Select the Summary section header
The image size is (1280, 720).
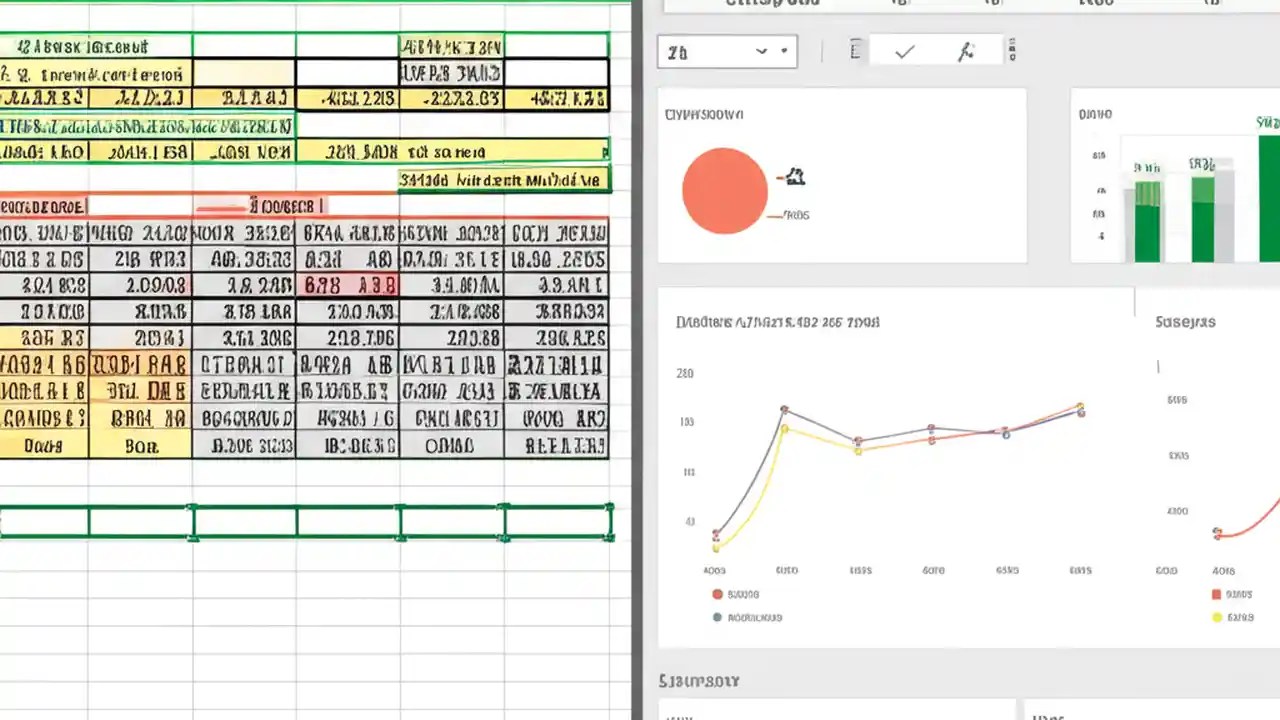tap(697, 680)
